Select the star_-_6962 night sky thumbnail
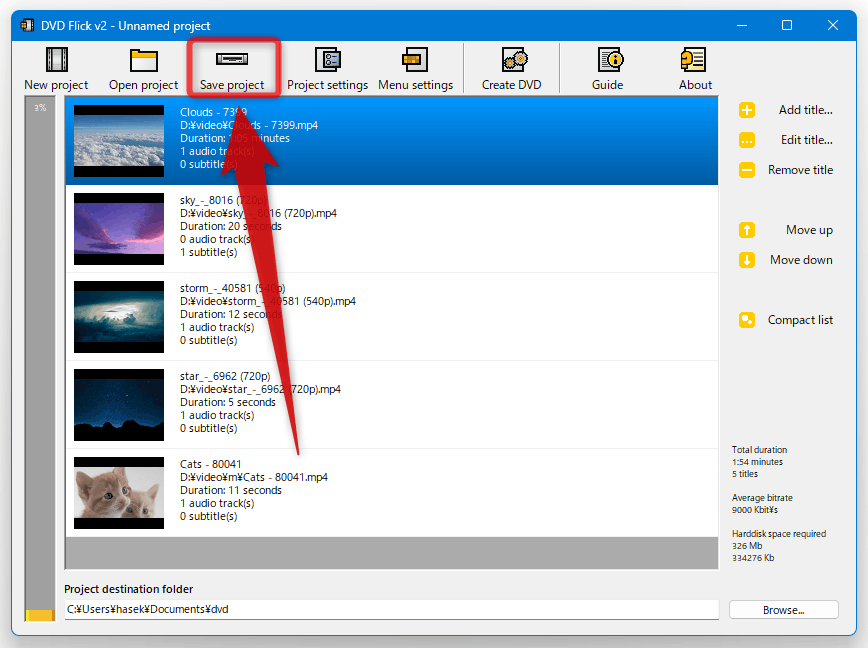 coord(119,405)
